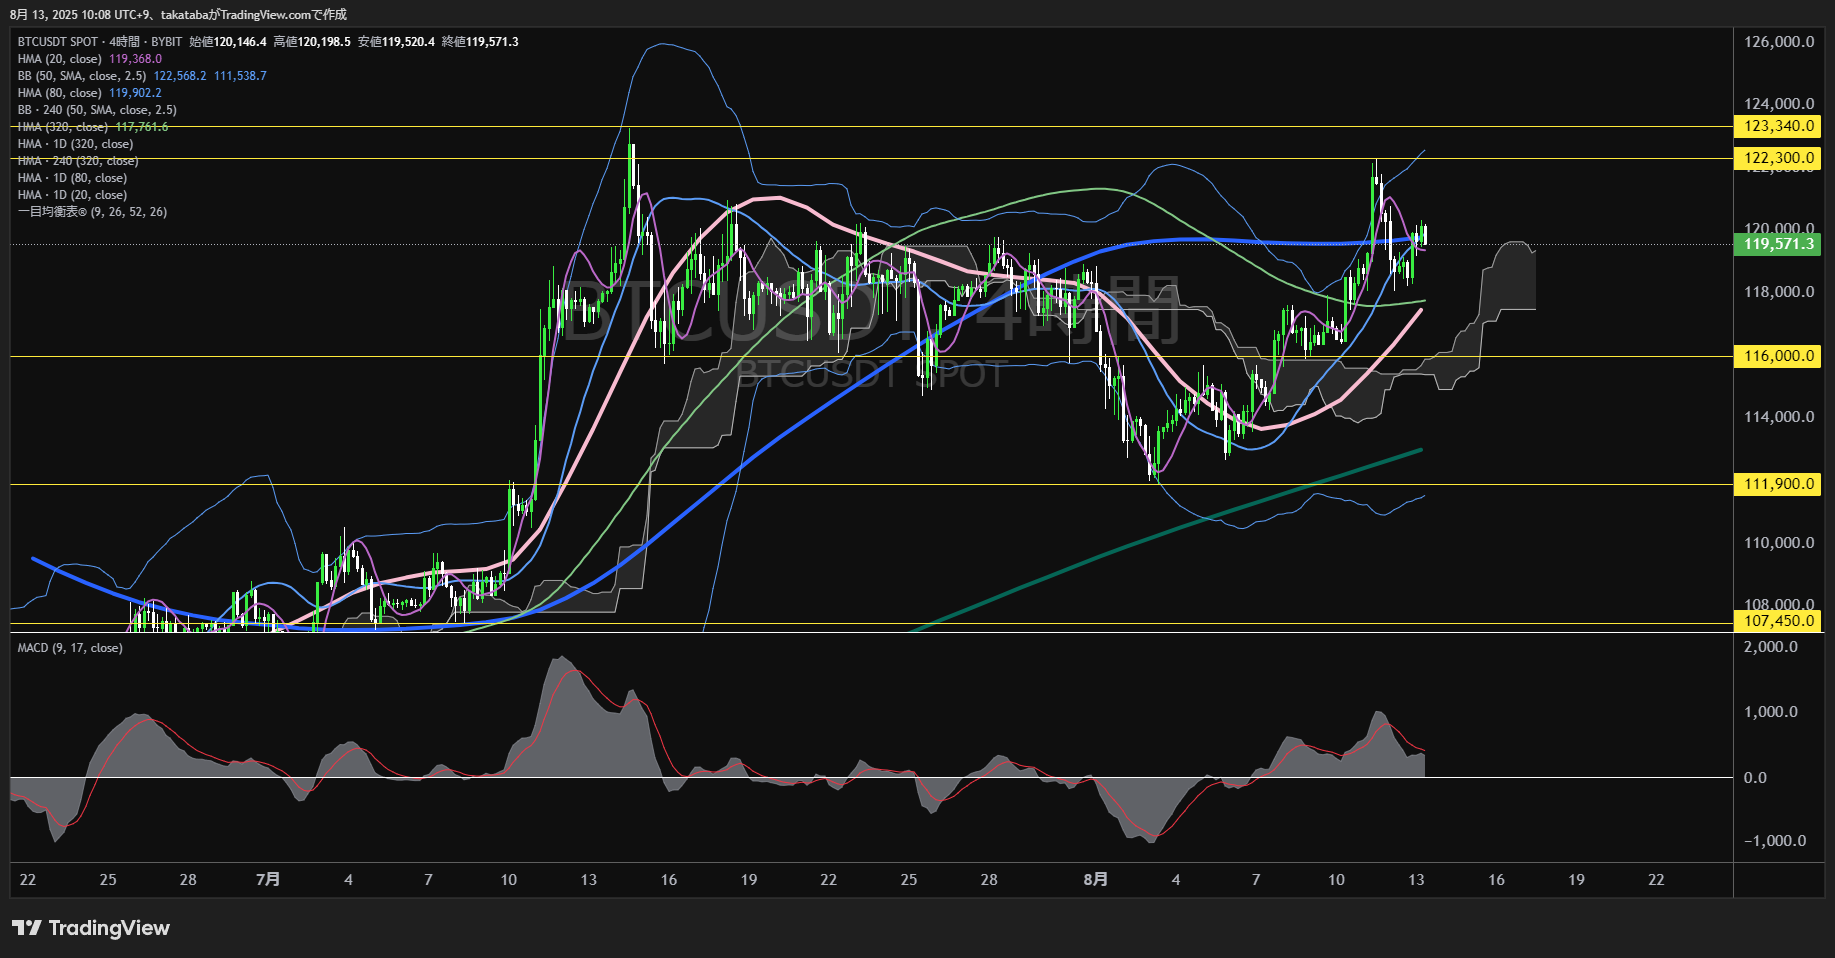This screenshot has height=958, width=1835.
Task: Click the 1,000.0 MACD axis value
Action: pos(1770,712)
